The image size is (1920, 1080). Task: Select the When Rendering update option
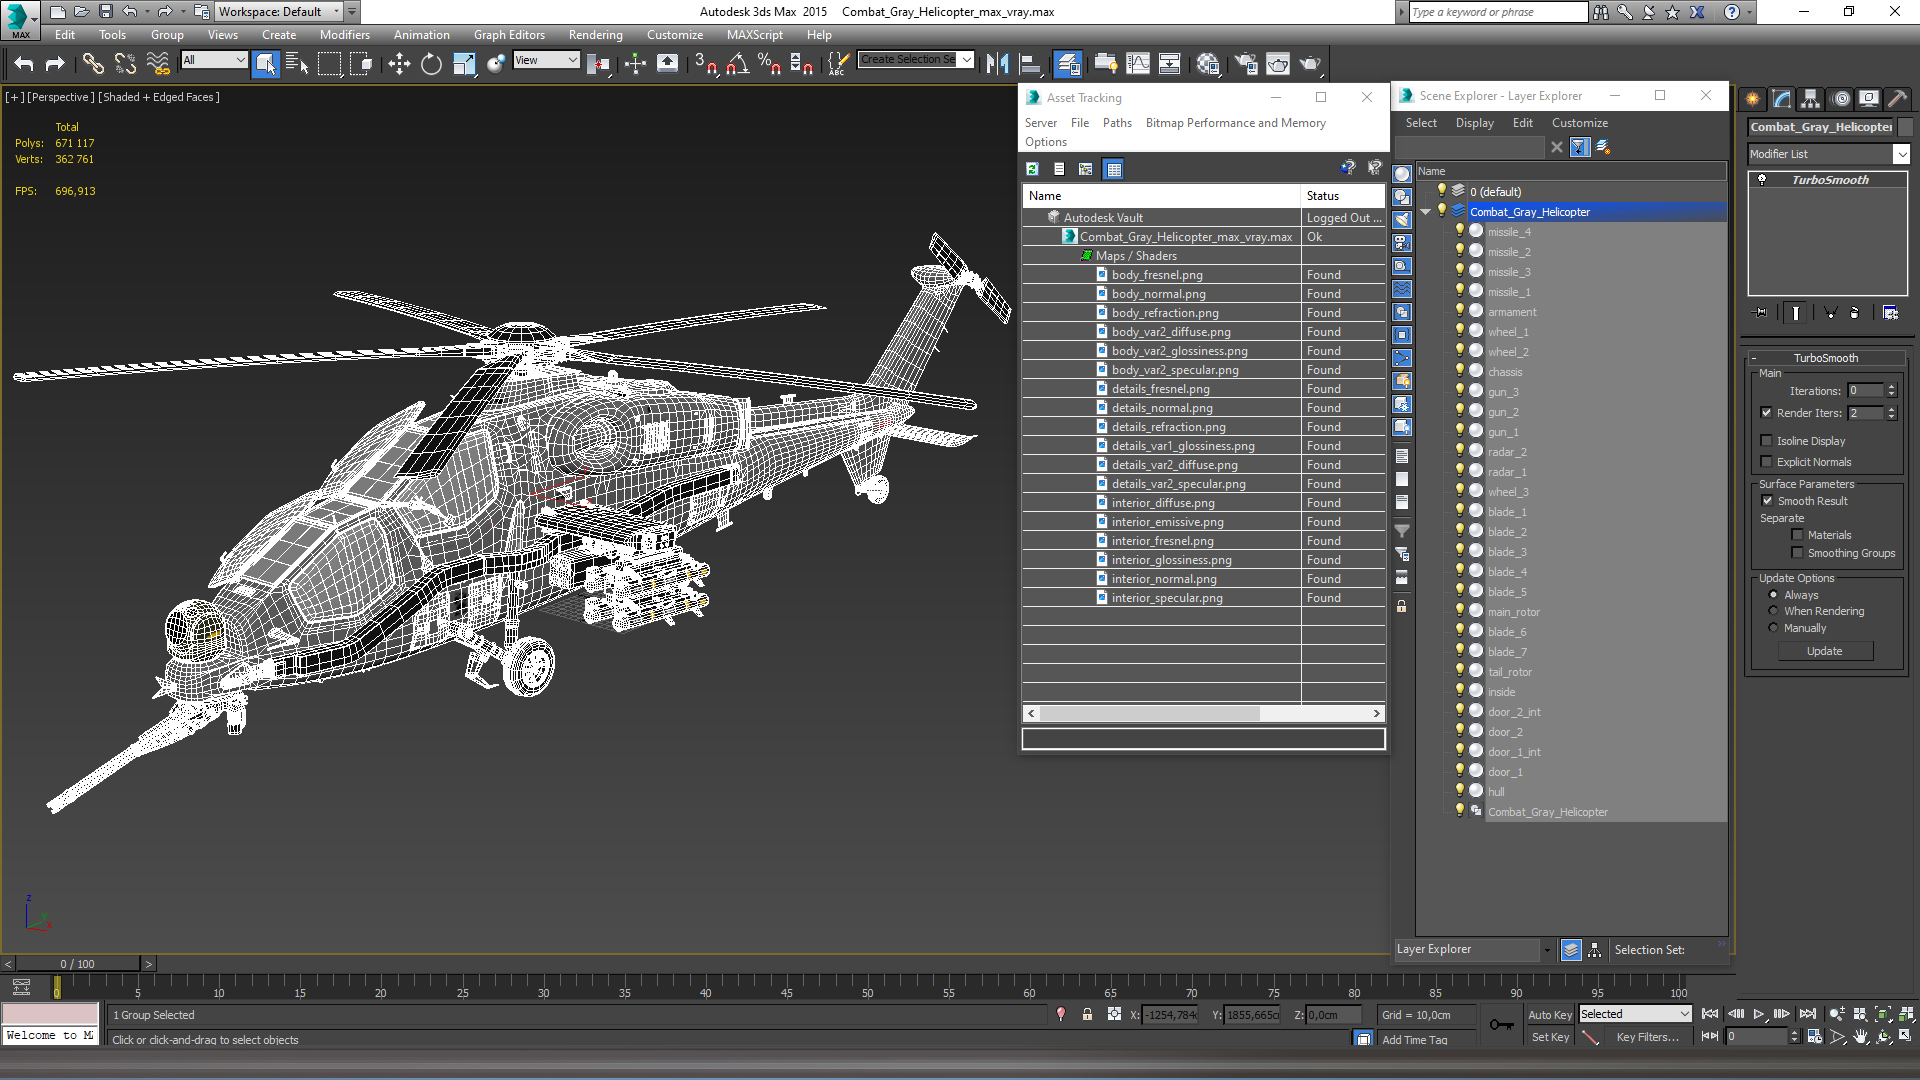pos(1773,611)
